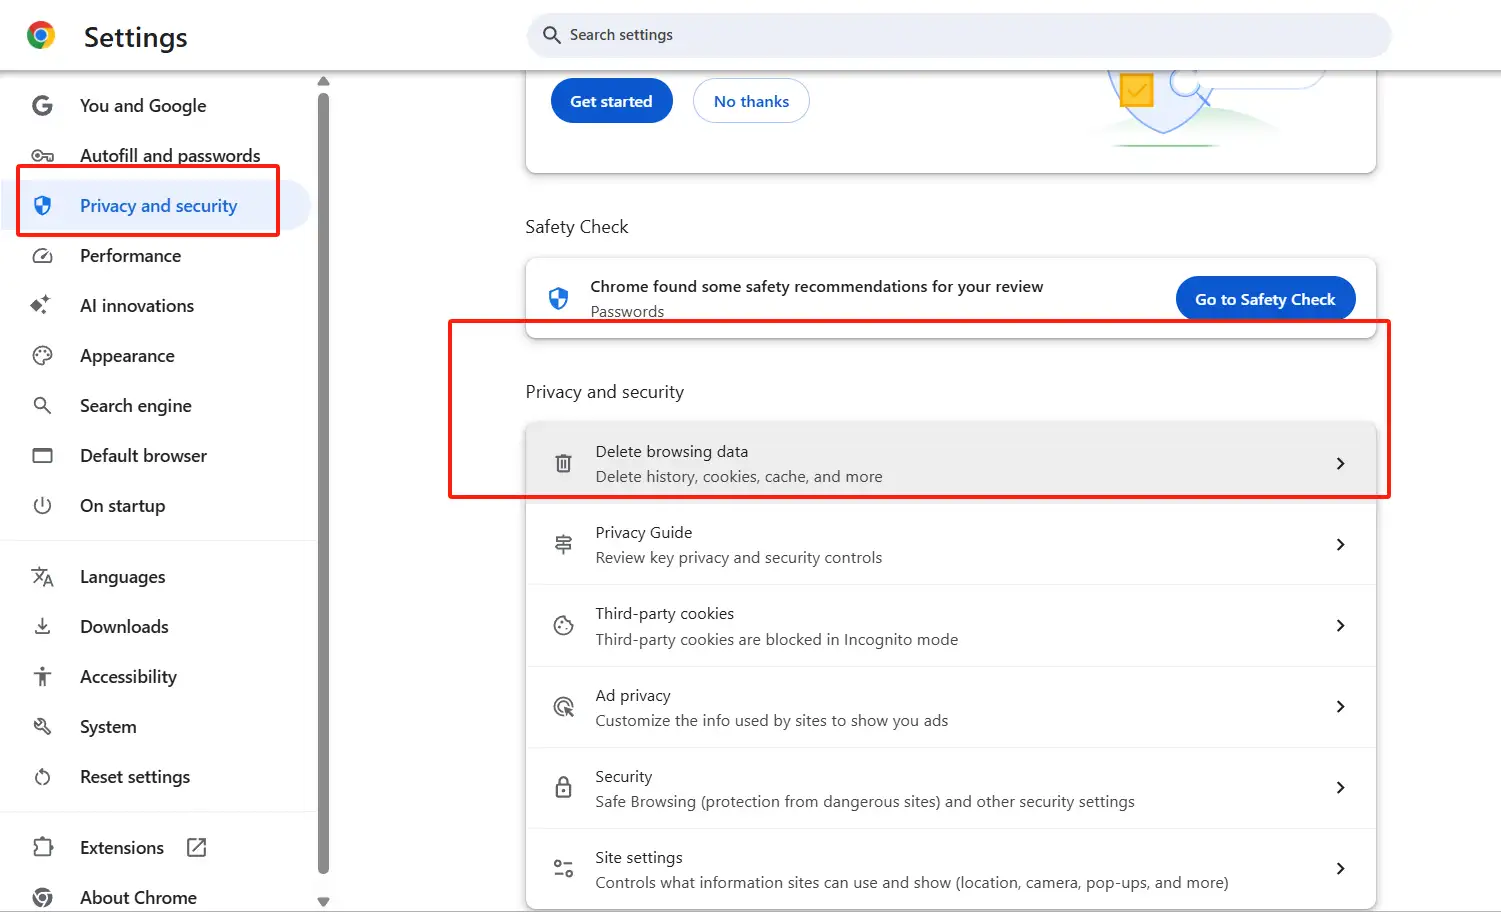Open Site settings via its right chevron
This screenshot has height=912, width=1501.
click(x=1341, y=868)
